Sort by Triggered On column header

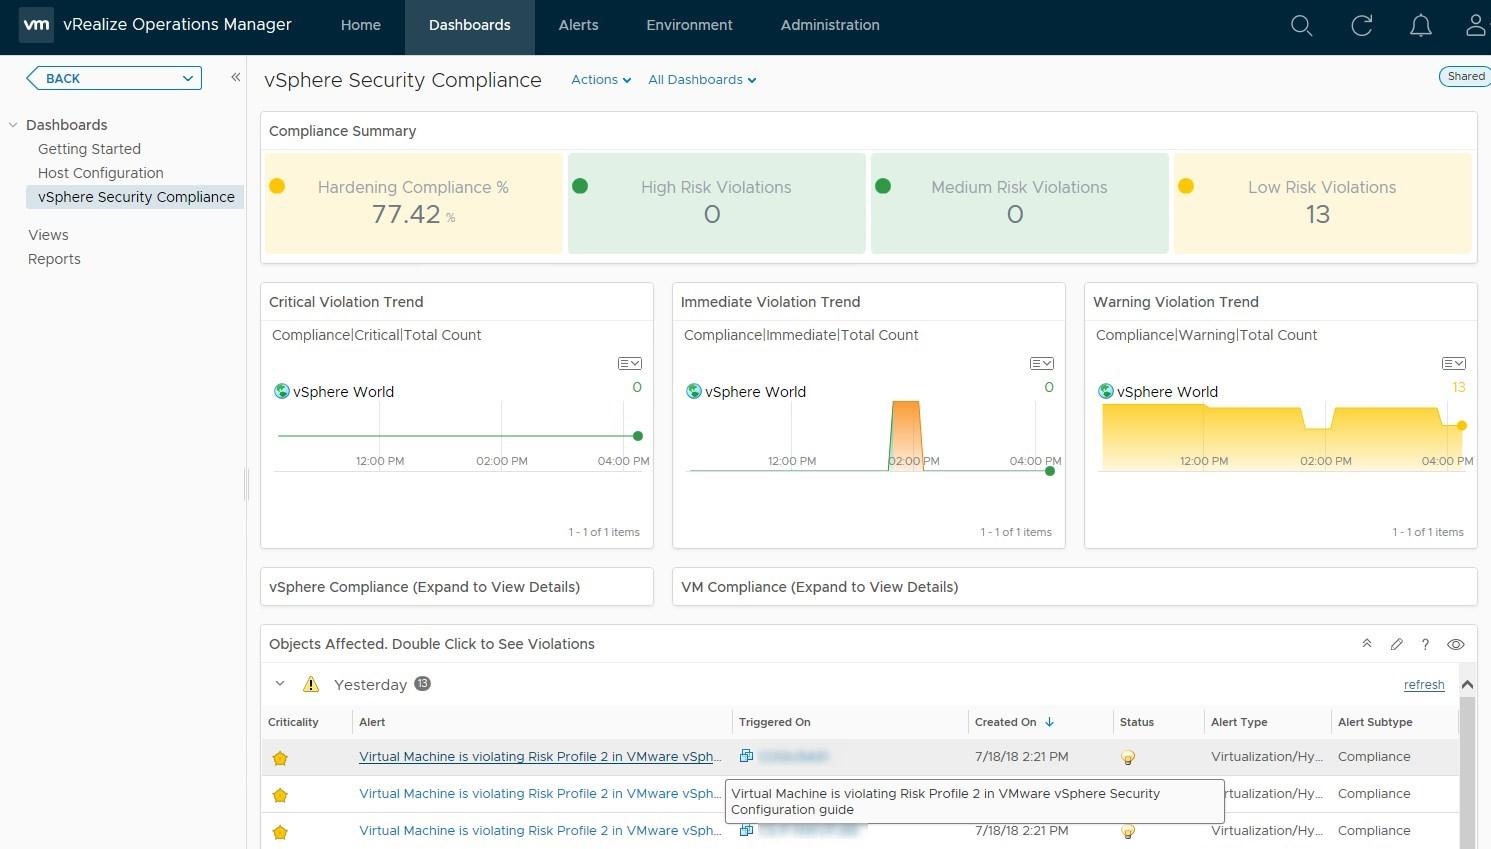click(x=774, y=722)
